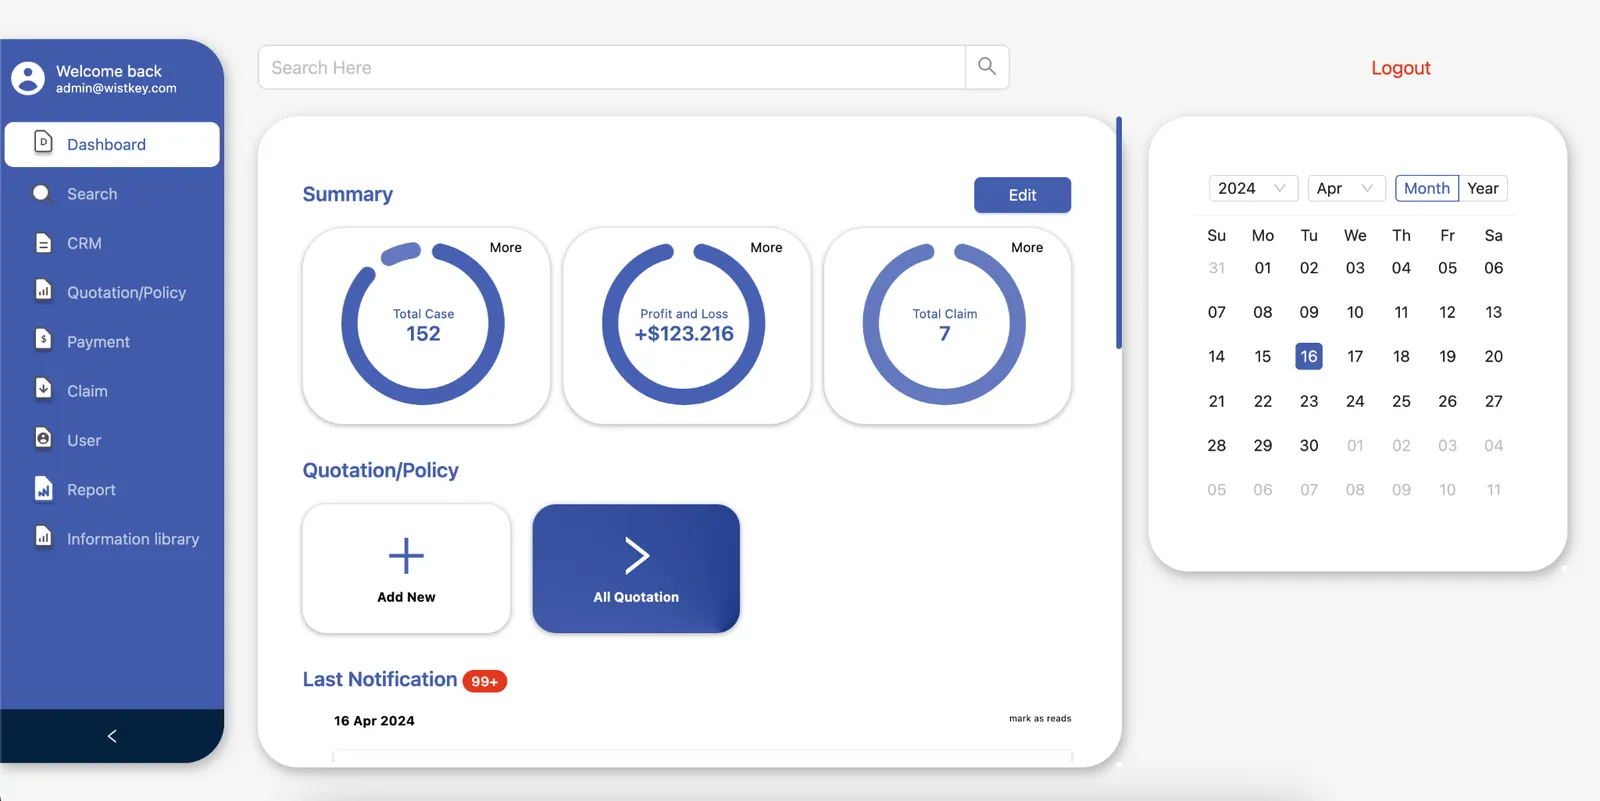Click the Information library icon
The image size is (1600, 801).
[x=43, y=536]
